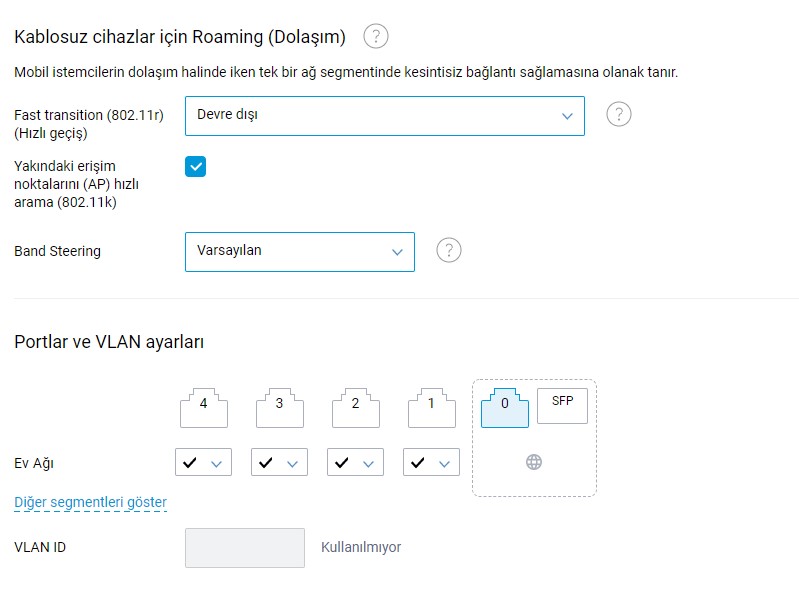Open Fast transition (802.11r) dropdown
Screen dimensions: 799x593
pos(385,116)
